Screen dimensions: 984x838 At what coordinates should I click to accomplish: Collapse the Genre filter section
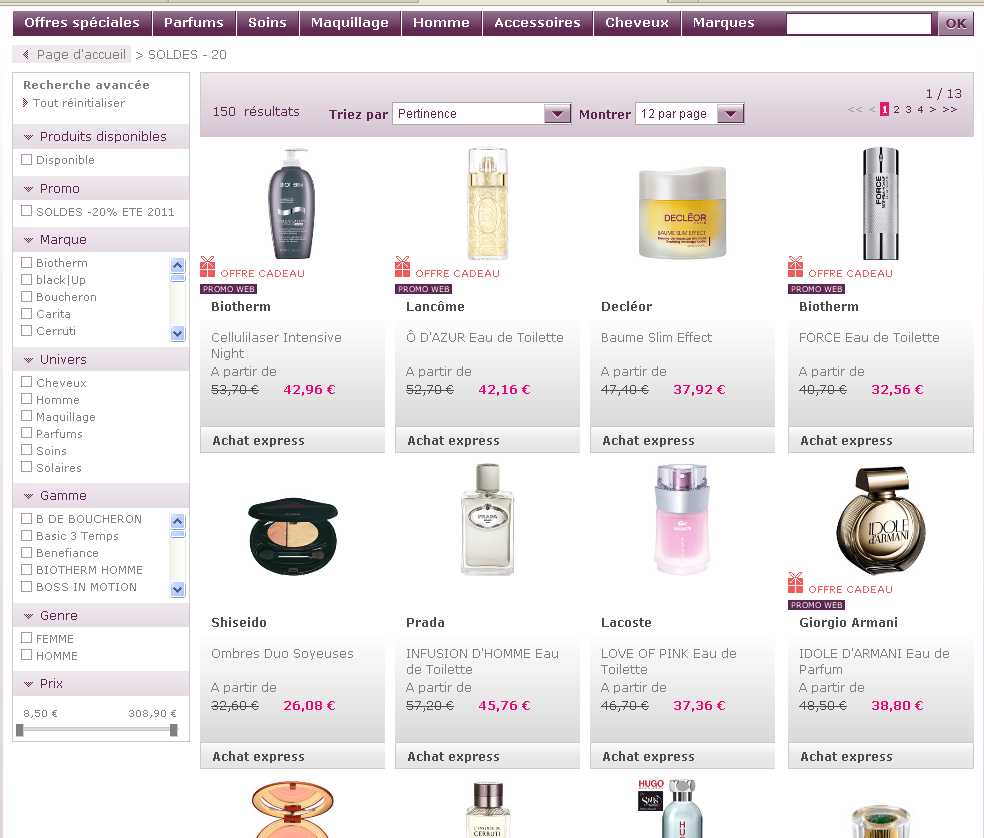(x=28, y=616)
